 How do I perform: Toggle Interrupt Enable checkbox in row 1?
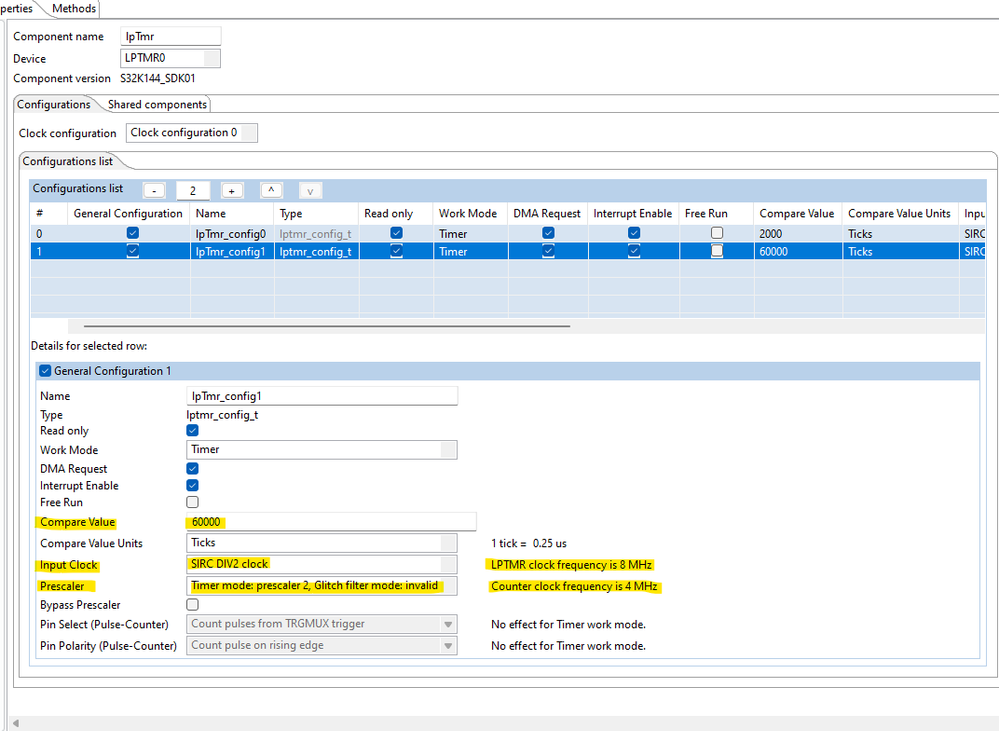pos(634,251)
